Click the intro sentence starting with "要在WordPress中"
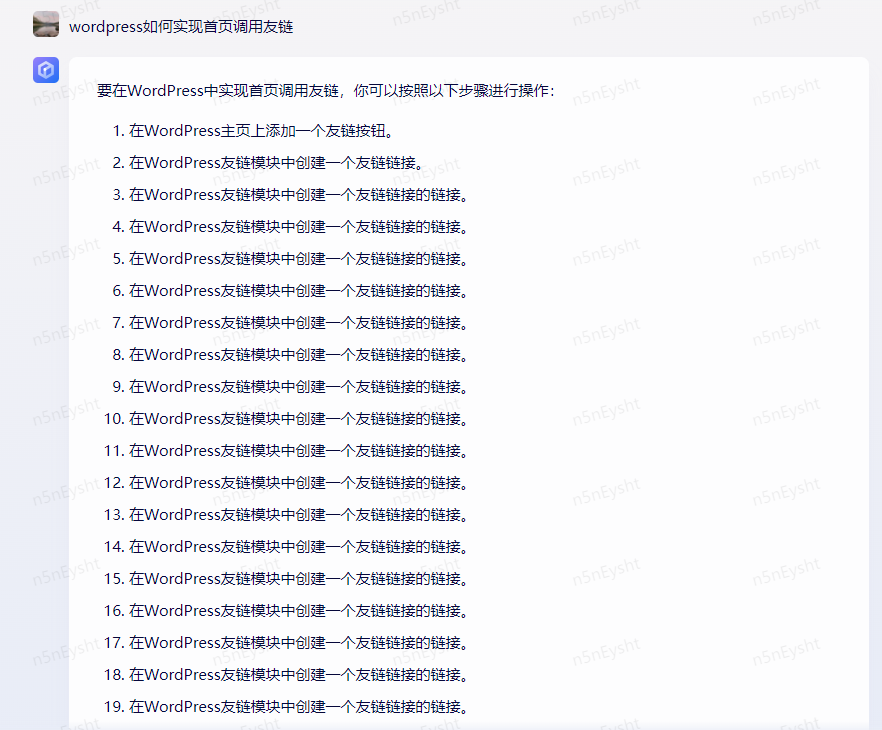 coord(325,91)
